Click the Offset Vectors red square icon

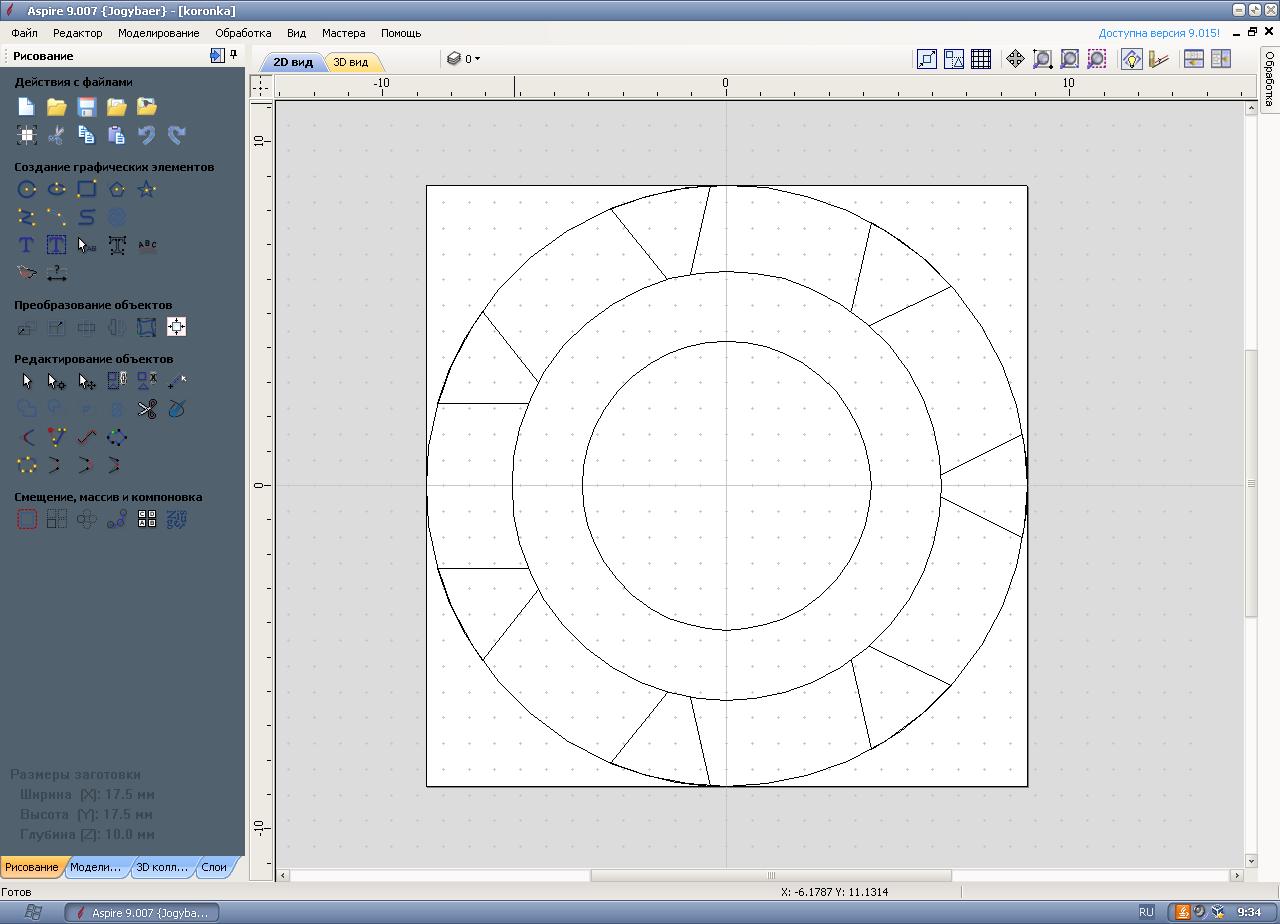pyautogui.click(x=27, y=519)
